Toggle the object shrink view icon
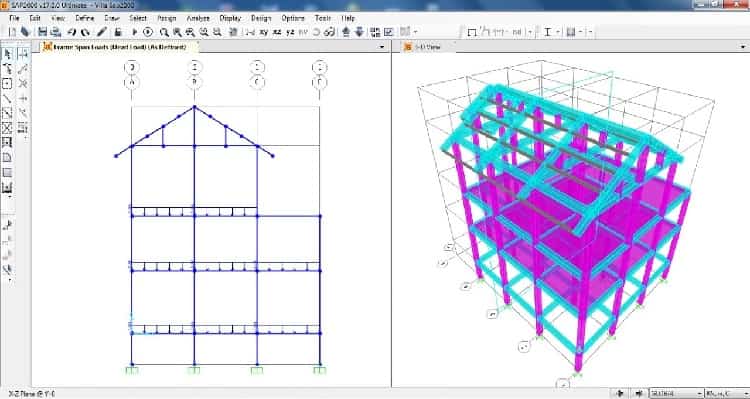 pyautogui.click(x=375, y=32)
